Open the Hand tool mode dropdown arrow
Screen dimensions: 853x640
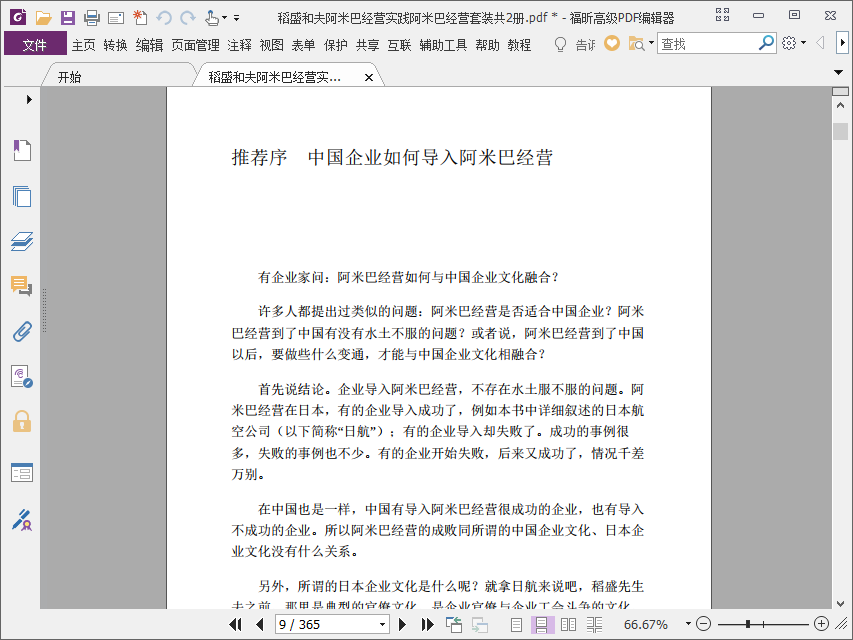coord(224,18)
